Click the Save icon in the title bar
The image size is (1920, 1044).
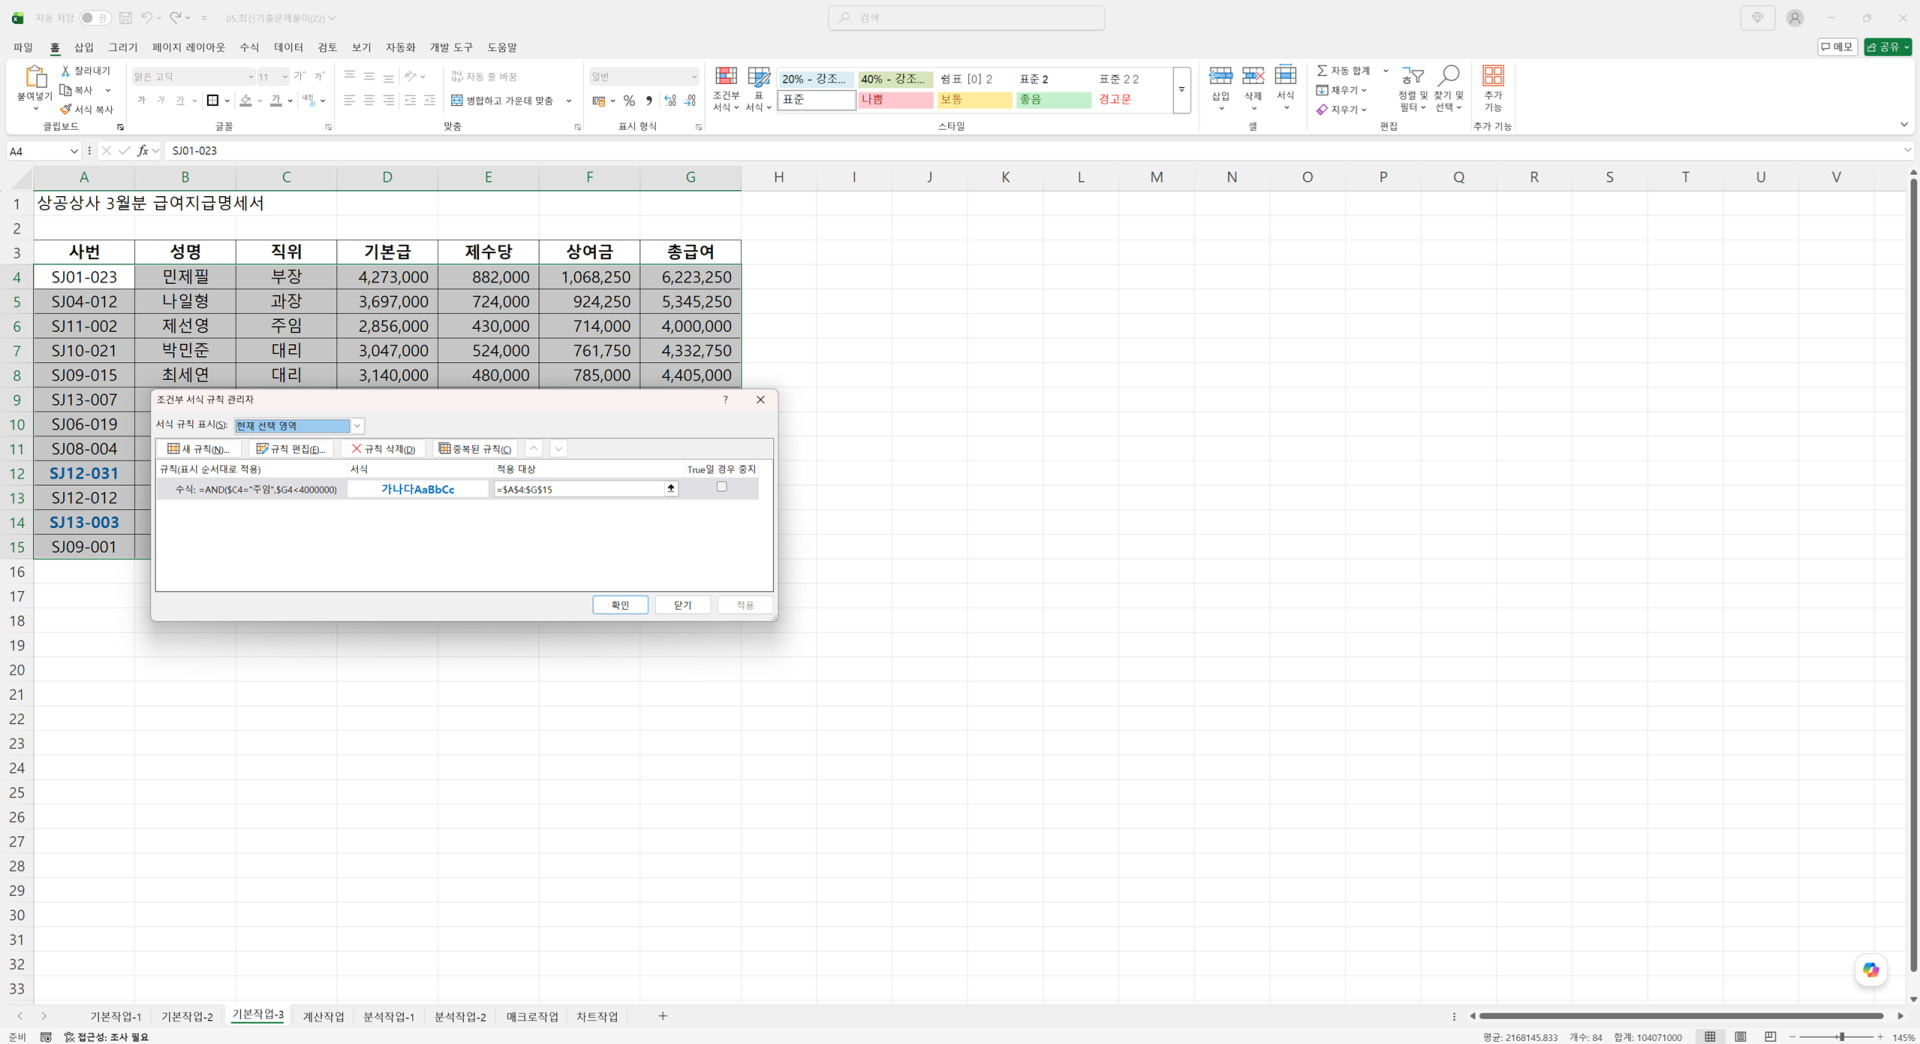125,18
